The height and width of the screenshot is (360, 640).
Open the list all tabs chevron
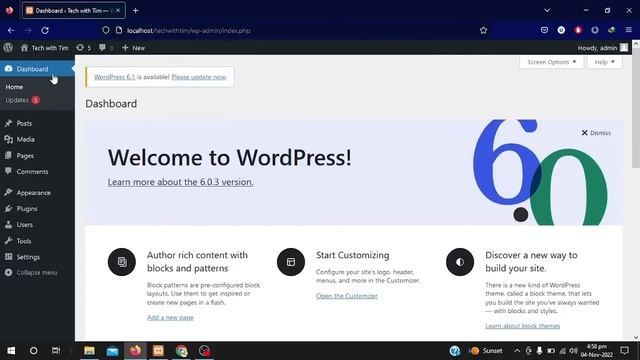[x=547, y=11]
